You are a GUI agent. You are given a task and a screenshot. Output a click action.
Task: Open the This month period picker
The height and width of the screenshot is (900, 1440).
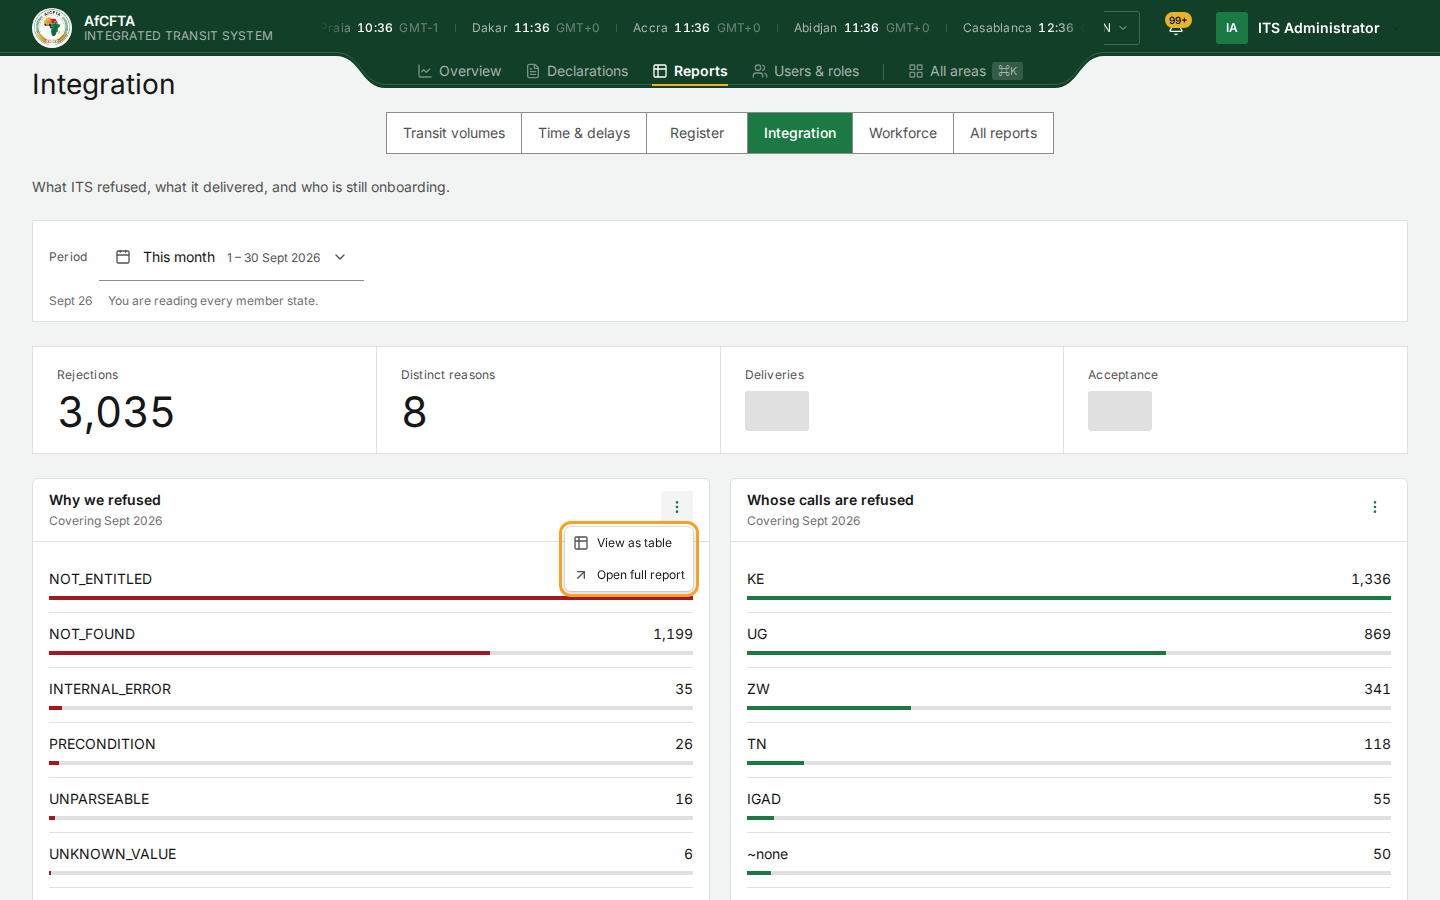point(231,257)
